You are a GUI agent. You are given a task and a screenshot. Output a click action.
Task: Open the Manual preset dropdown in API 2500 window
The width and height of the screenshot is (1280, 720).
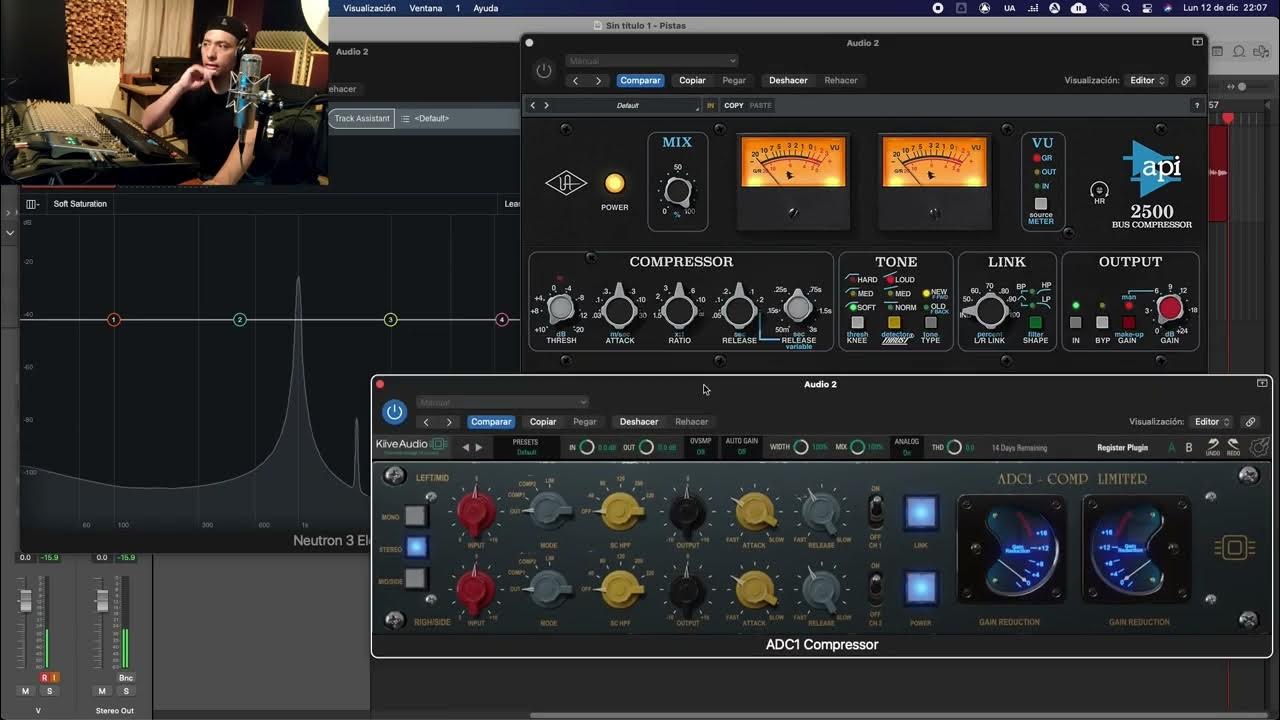[x=651, y=61]
